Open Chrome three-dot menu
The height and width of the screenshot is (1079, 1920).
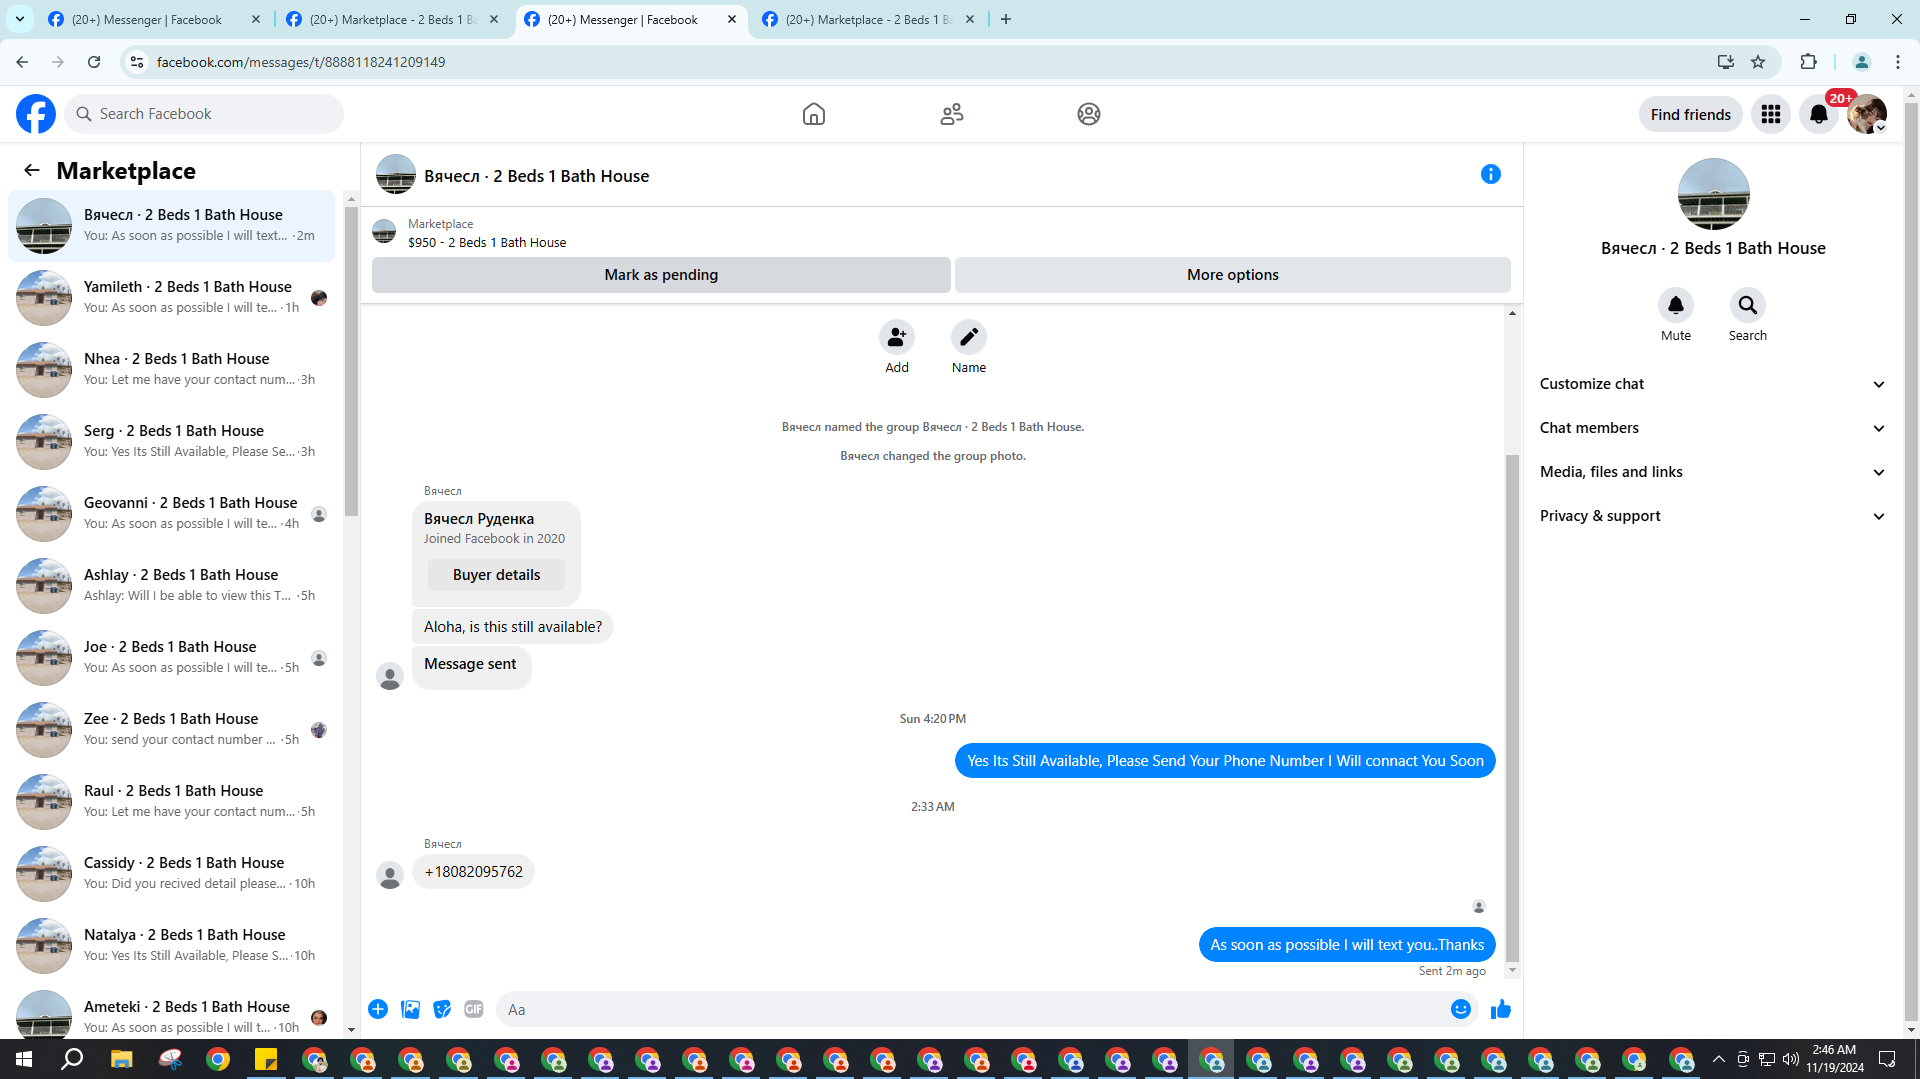point(1898,62)
